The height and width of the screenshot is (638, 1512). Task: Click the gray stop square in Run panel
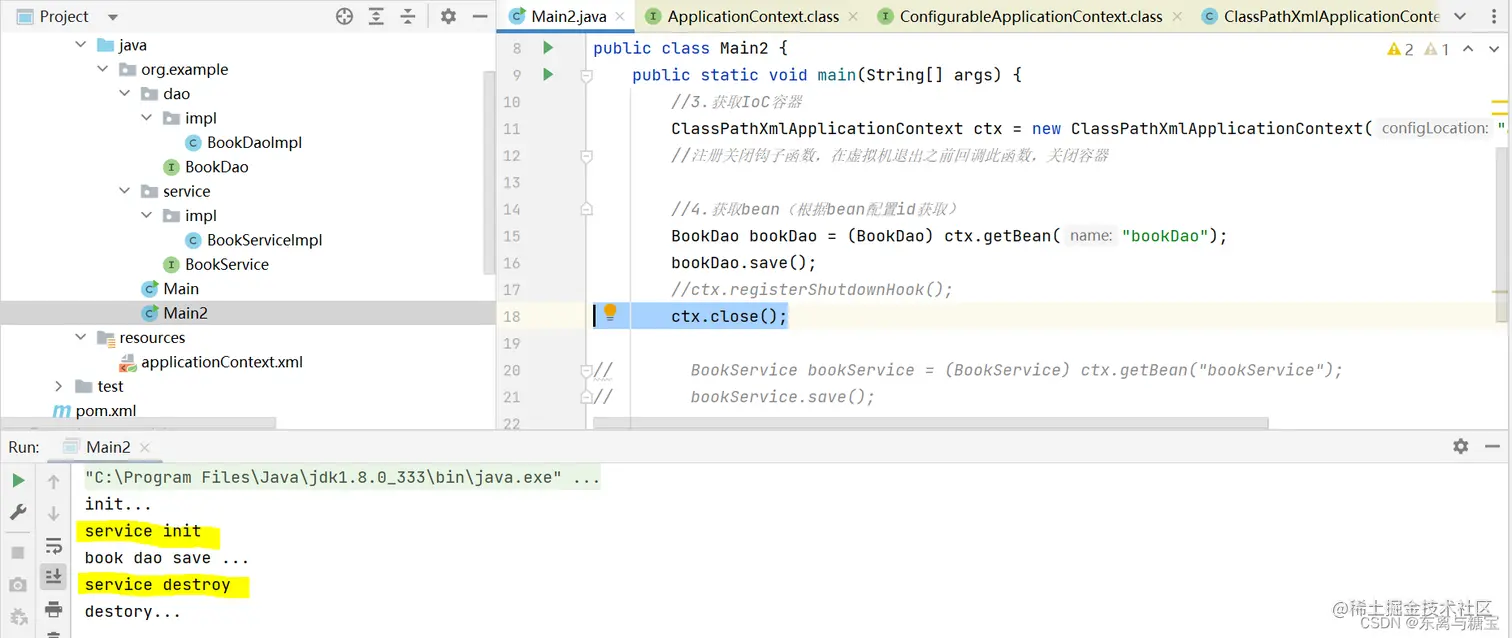(x=18, y=552)
